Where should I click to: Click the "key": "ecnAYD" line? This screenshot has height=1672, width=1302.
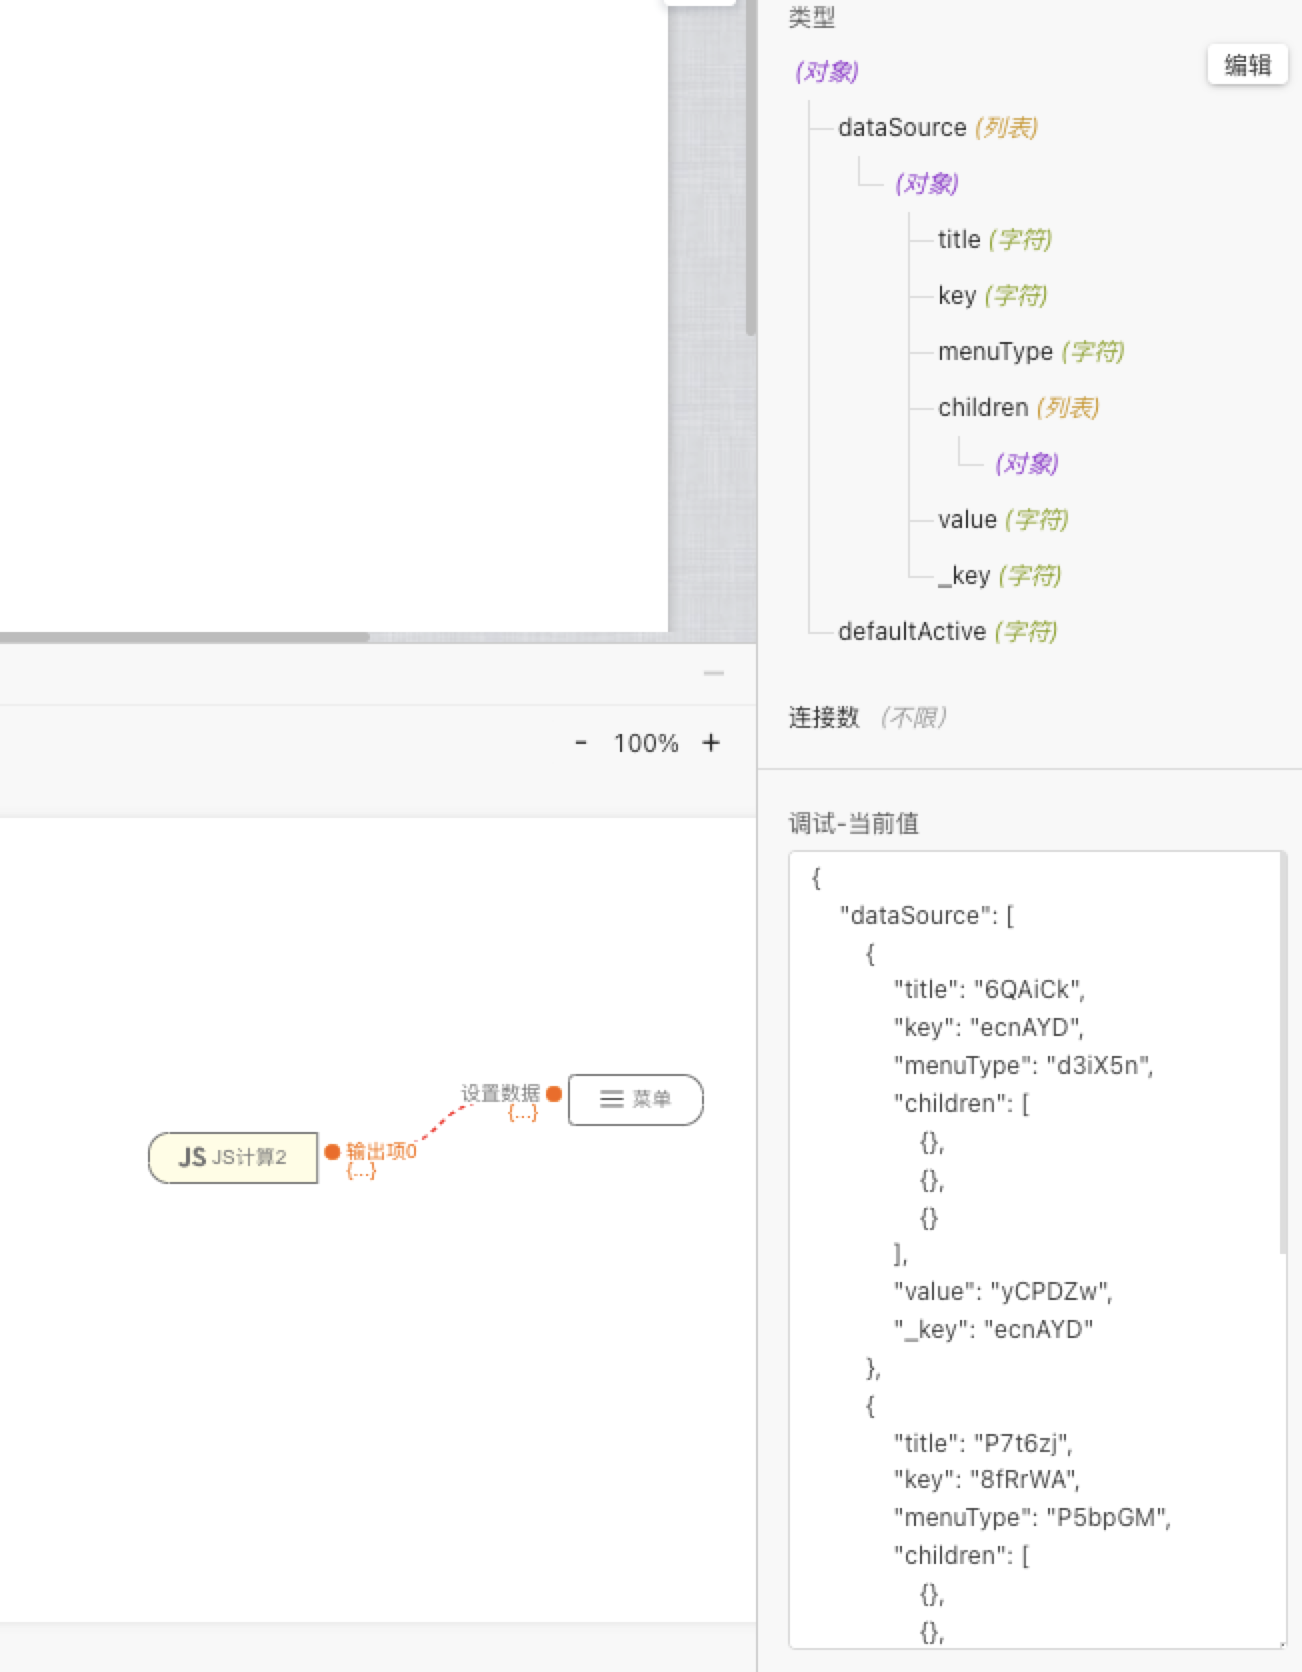point(988,1028)
